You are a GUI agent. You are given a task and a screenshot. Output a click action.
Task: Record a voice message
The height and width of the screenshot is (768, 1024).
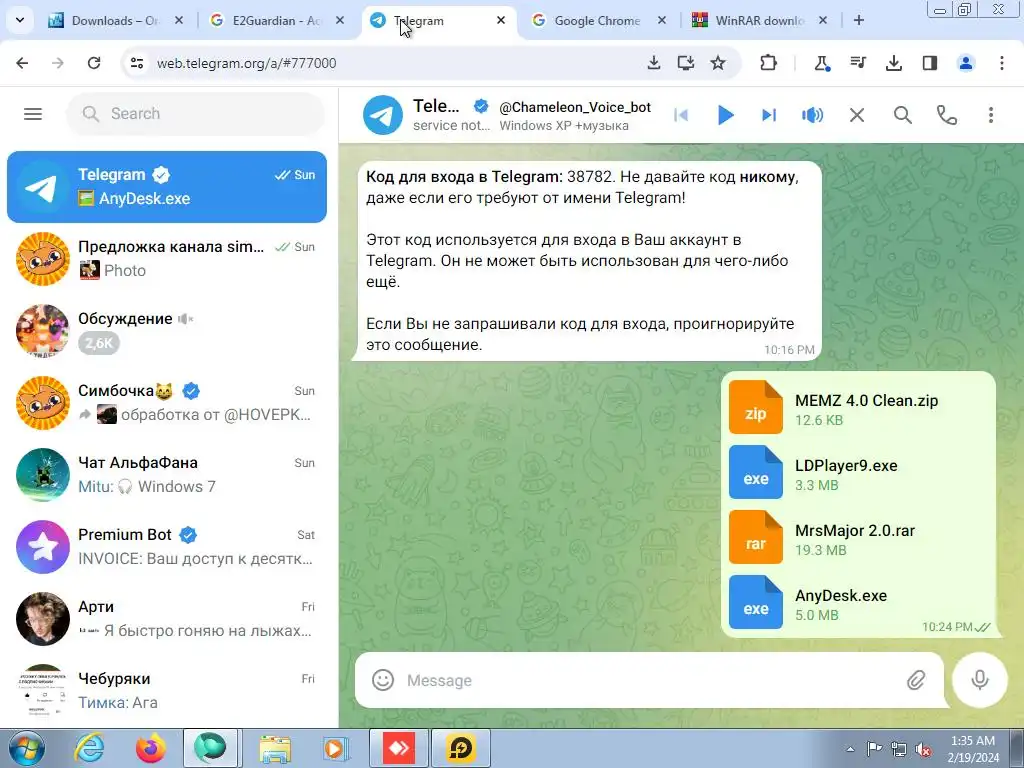click(x=980, y=680)
